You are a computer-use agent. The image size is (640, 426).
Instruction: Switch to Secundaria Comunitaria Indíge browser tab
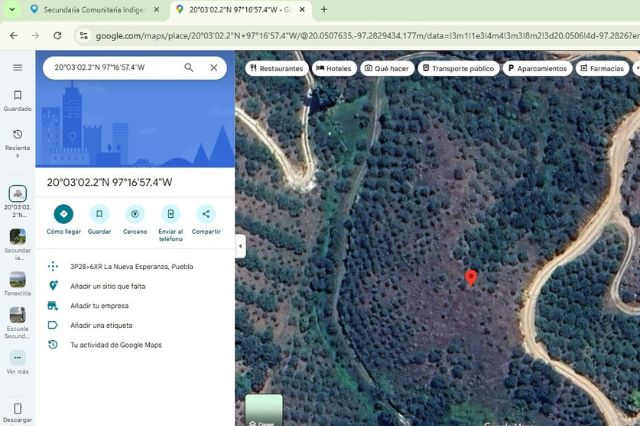click(92, 9)
